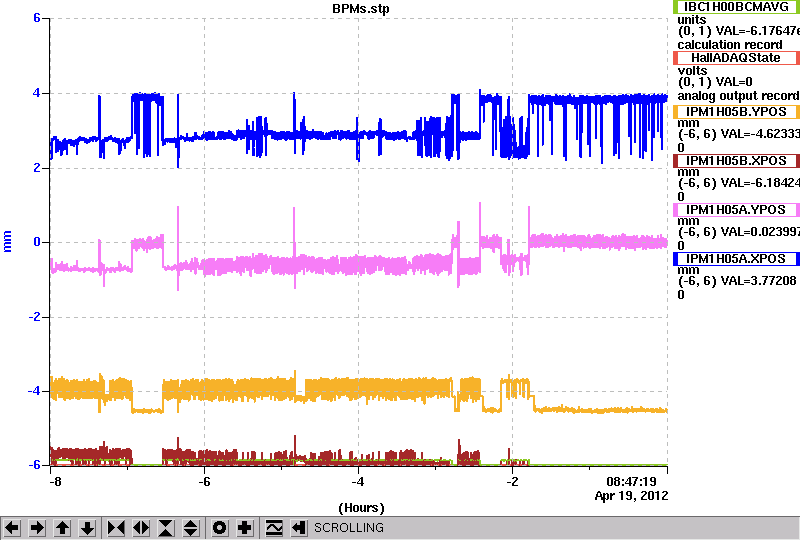The width and height of the screenshot is (800, 540).
Task: Pan the graph up with up arrow
Action: pos(62,528)
